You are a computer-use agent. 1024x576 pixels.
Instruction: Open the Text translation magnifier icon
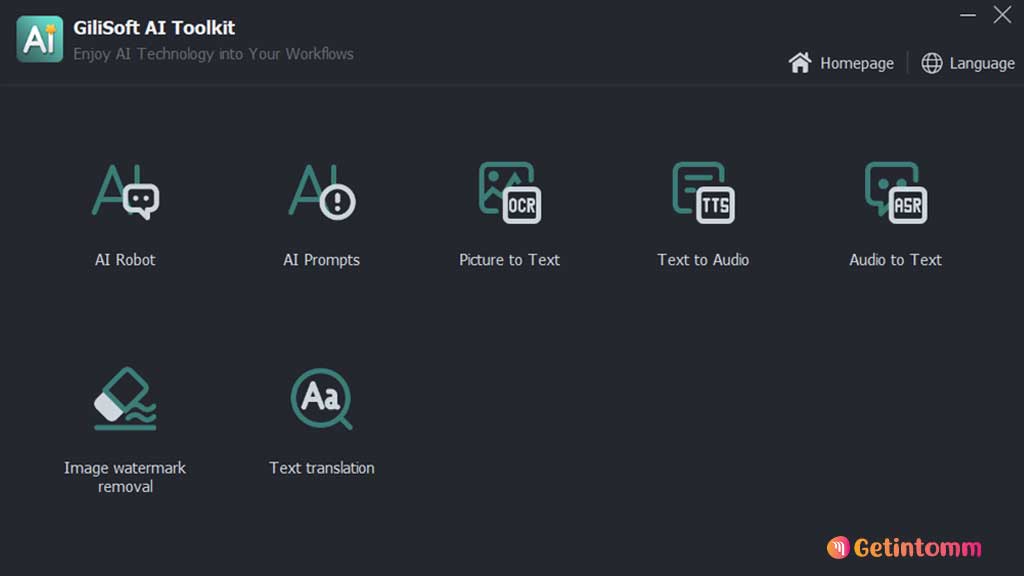(x=321, y=398)
